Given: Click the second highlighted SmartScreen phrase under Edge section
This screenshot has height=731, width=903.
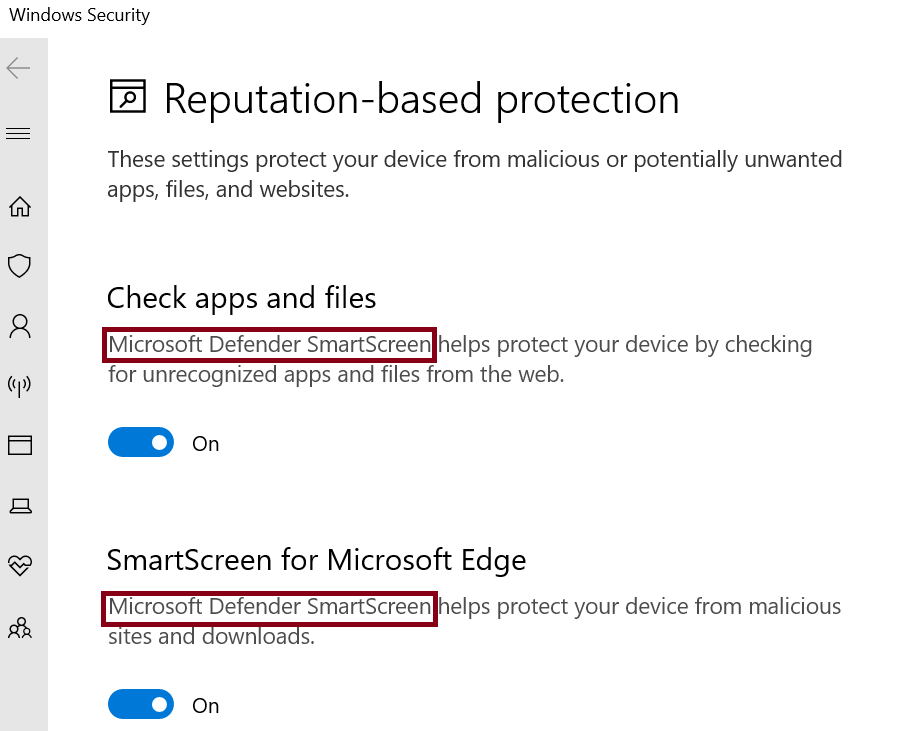Looking at the screenshot, I should click(268, 607).
